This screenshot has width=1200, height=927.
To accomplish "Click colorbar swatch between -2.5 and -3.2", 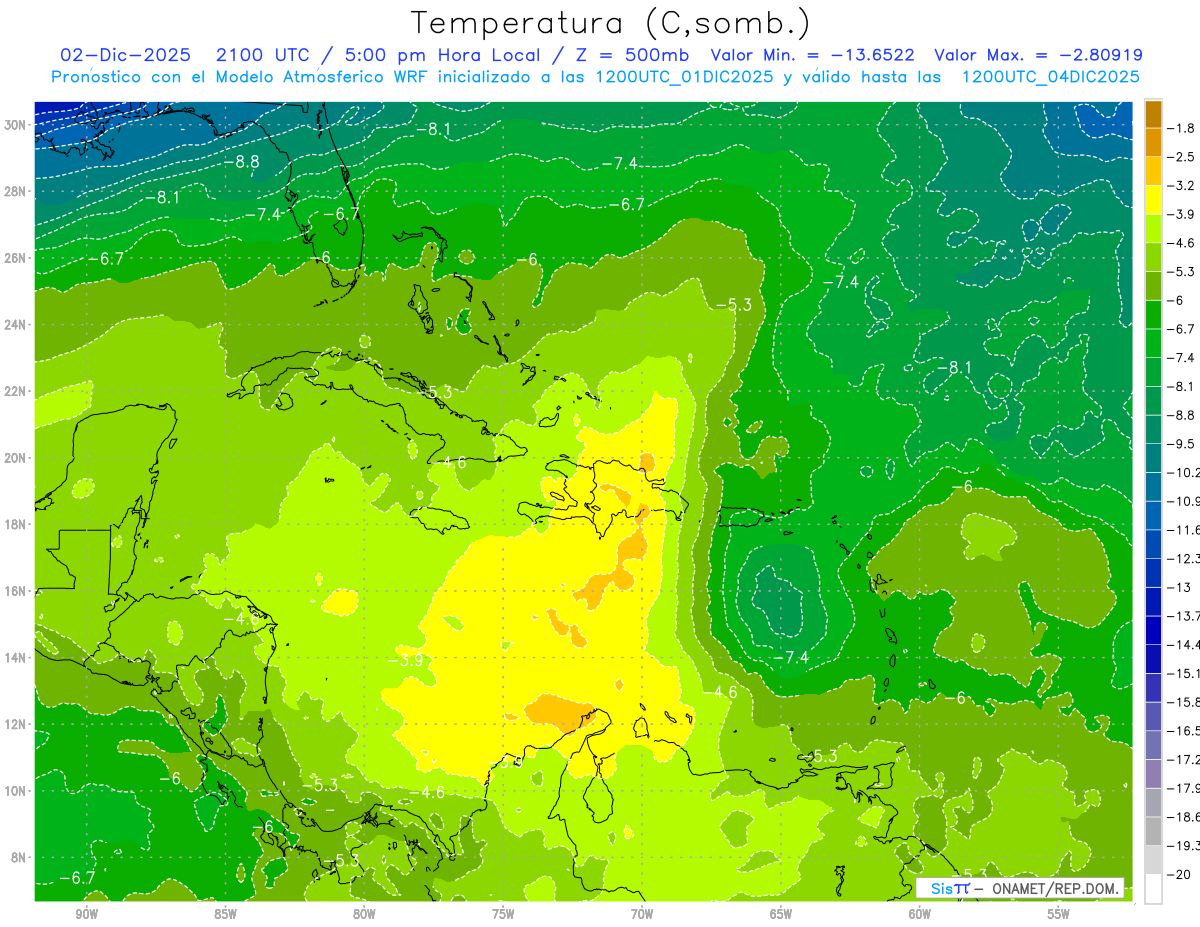I will pos(1153,171).
